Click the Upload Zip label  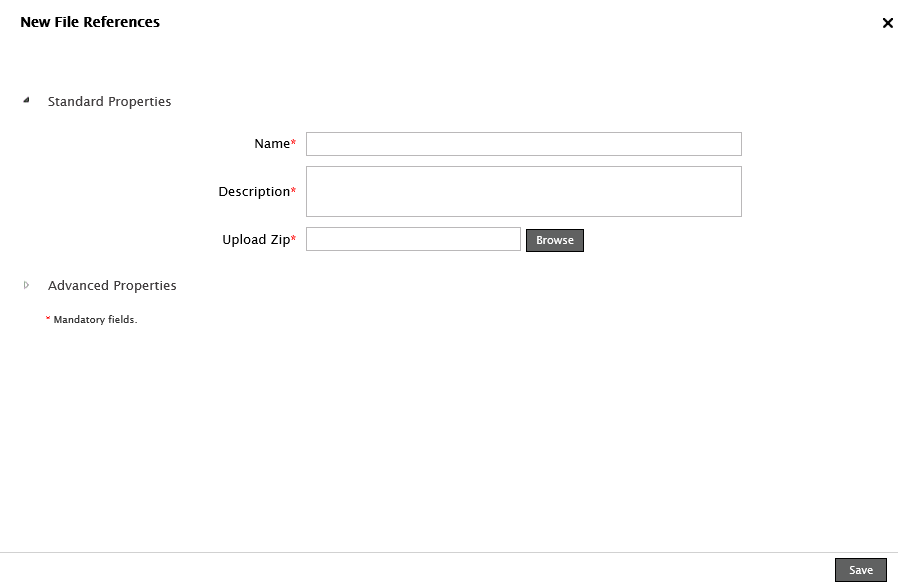pyautogui.click(x=255, y=240)
